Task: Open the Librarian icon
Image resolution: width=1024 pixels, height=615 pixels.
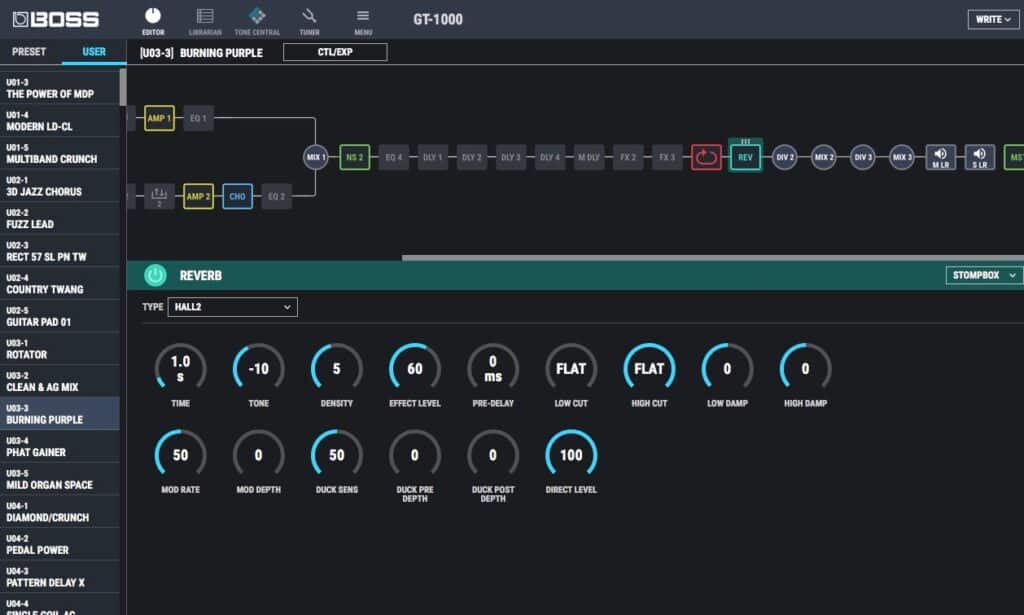Action: click(x=205, y=21)
